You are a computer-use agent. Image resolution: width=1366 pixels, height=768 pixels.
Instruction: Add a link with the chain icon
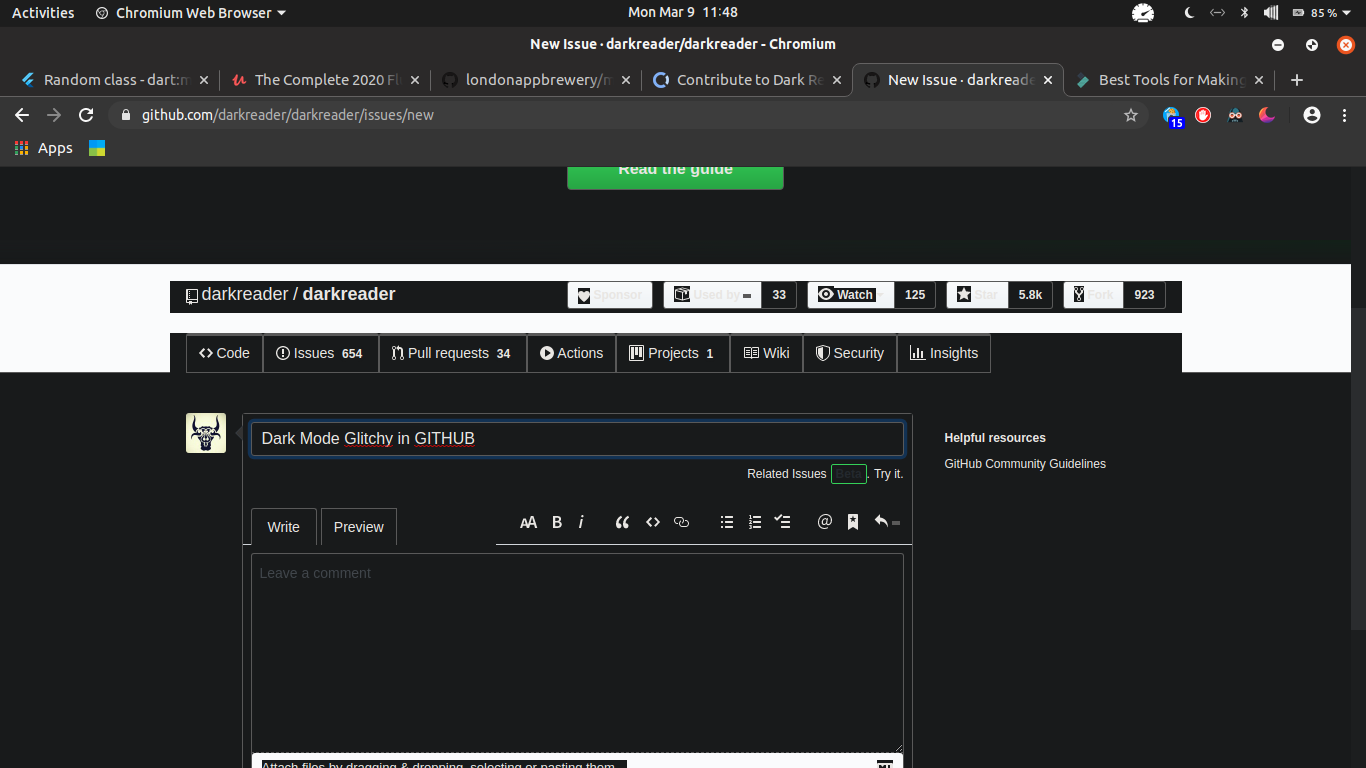[682, 522]
